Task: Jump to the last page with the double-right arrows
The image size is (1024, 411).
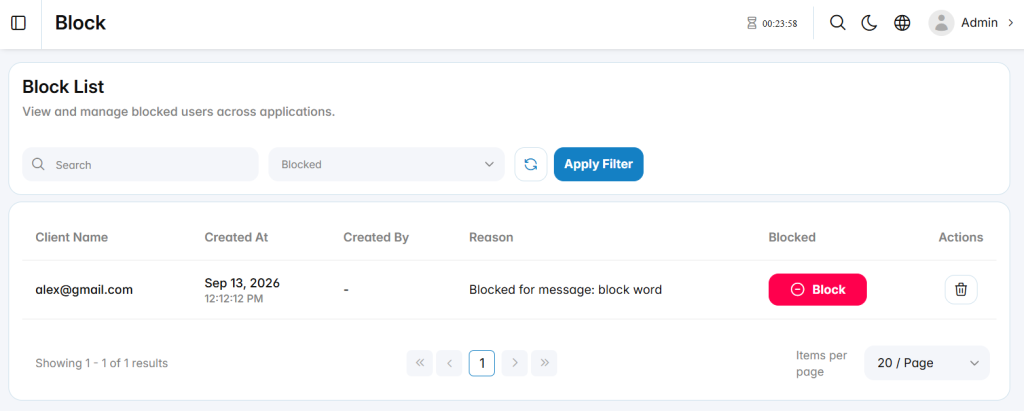Action: [544, 363]
